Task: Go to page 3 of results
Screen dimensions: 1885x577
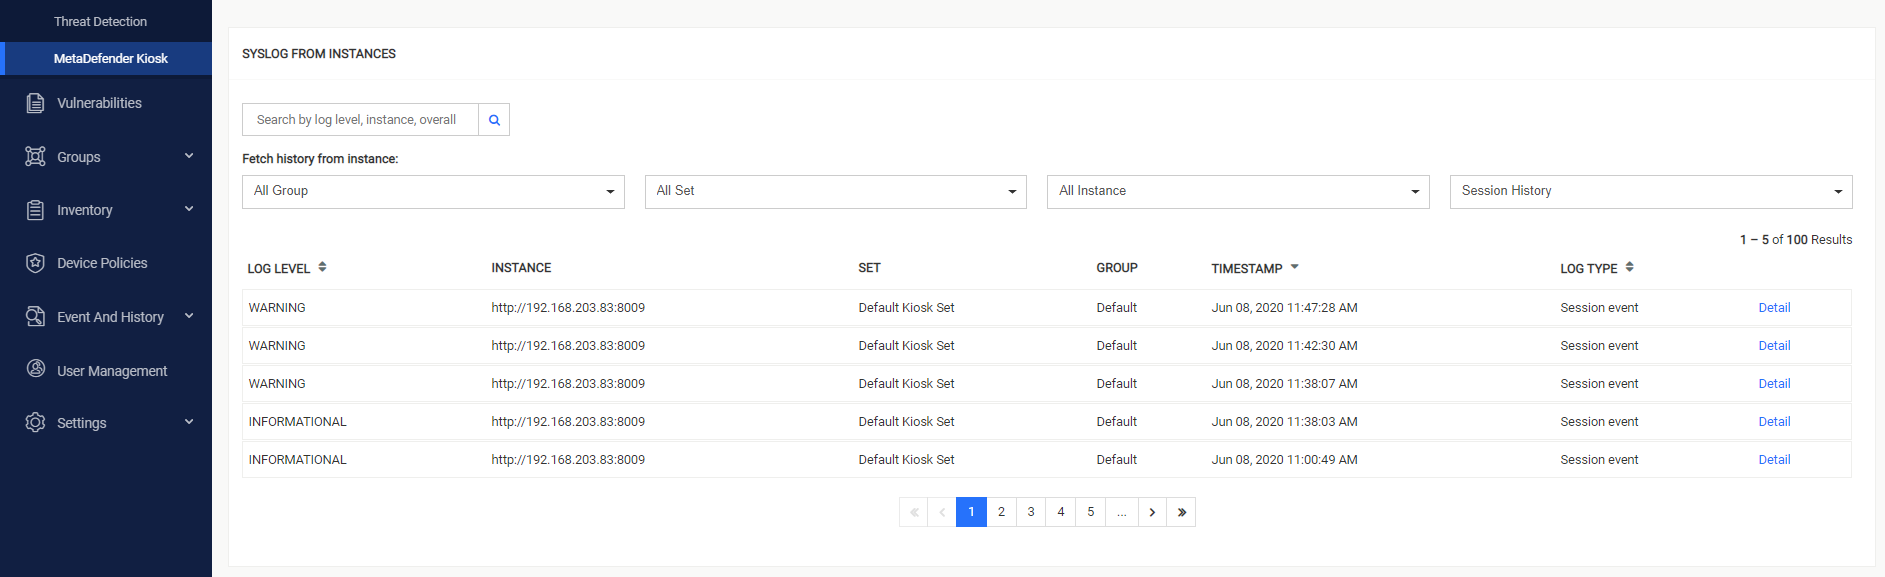Action: [x=1031, y=512]
